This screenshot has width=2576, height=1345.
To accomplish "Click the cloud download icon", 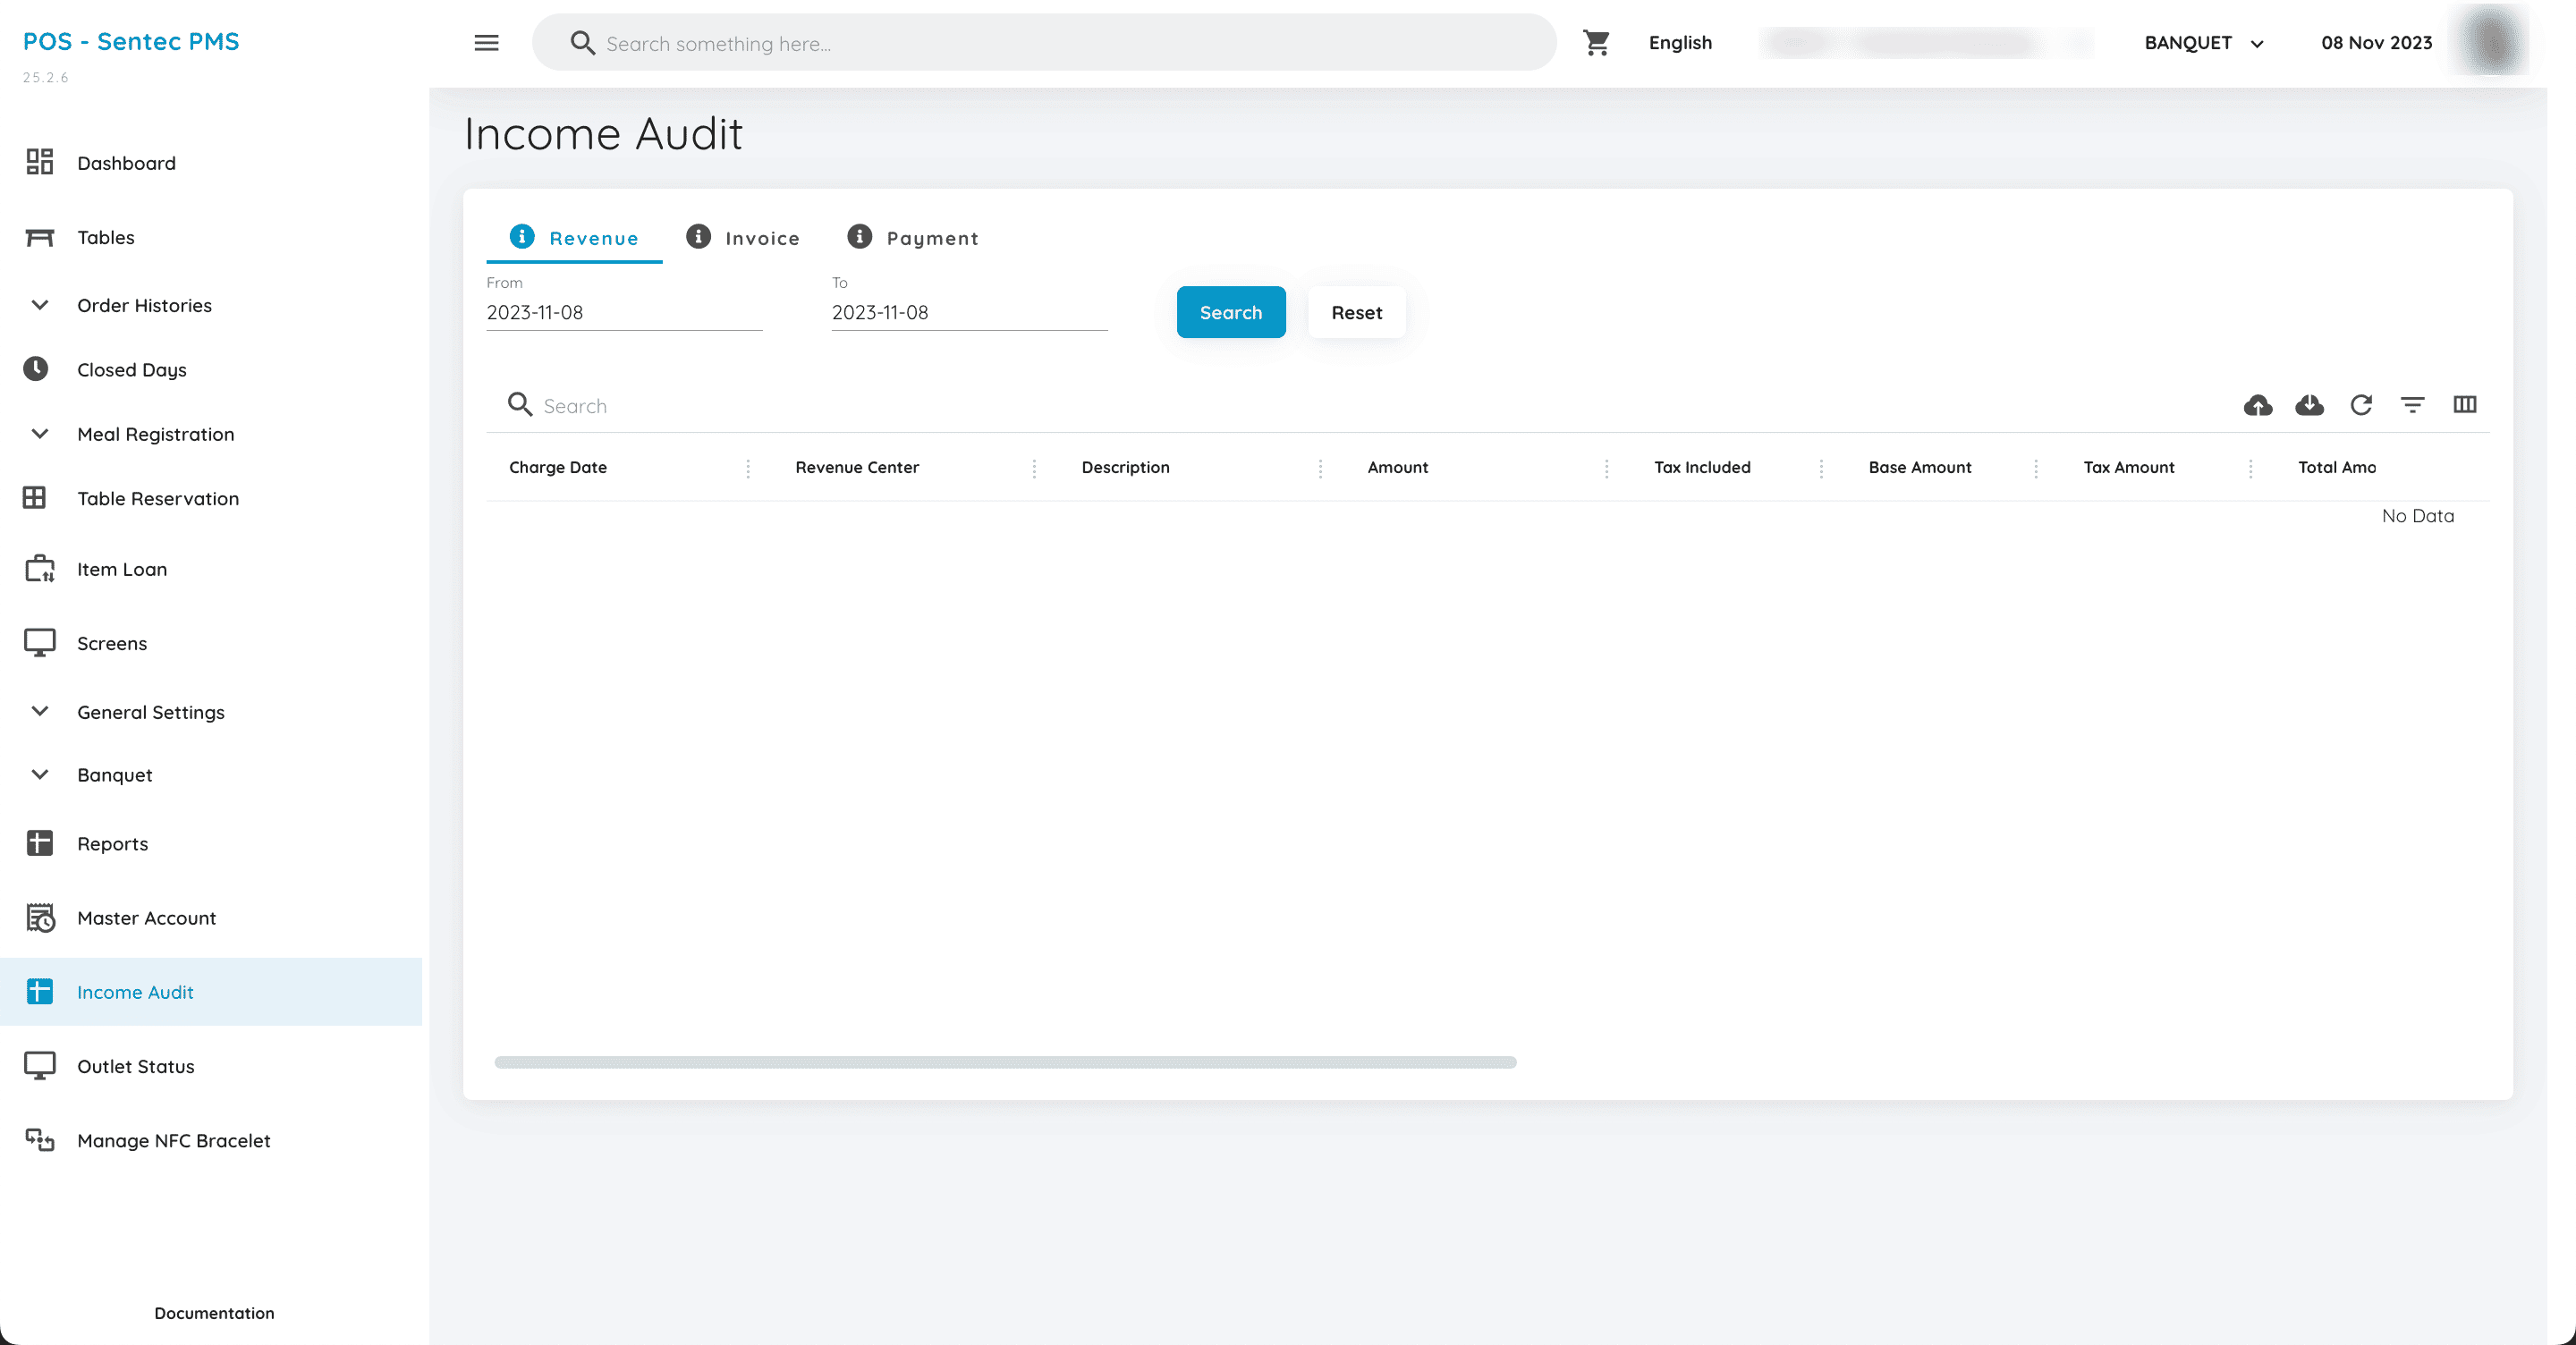I will click(2309, 405).
